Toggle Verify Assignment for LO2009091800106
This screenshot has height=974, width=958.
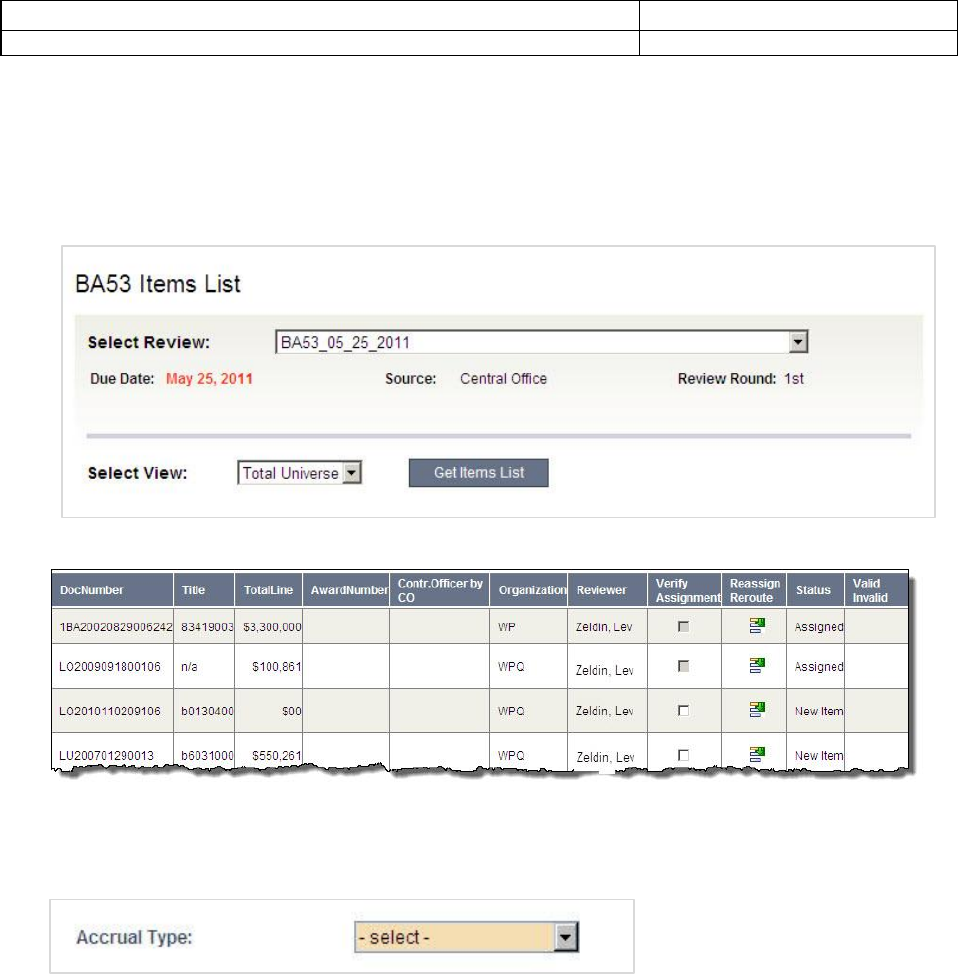click(x=683, y=666)
